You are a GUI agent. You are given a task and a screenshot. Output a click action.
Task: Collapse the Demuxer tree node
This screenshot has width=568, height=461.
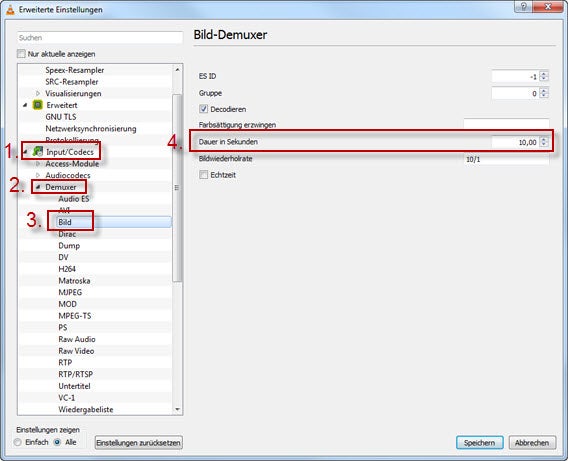tap(38, 187)
